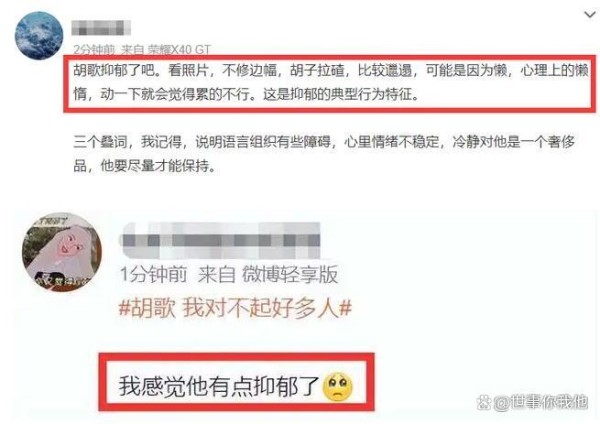
Task: Click the line 品，他要尽量才能保持
Action: [x=144, y=166]
